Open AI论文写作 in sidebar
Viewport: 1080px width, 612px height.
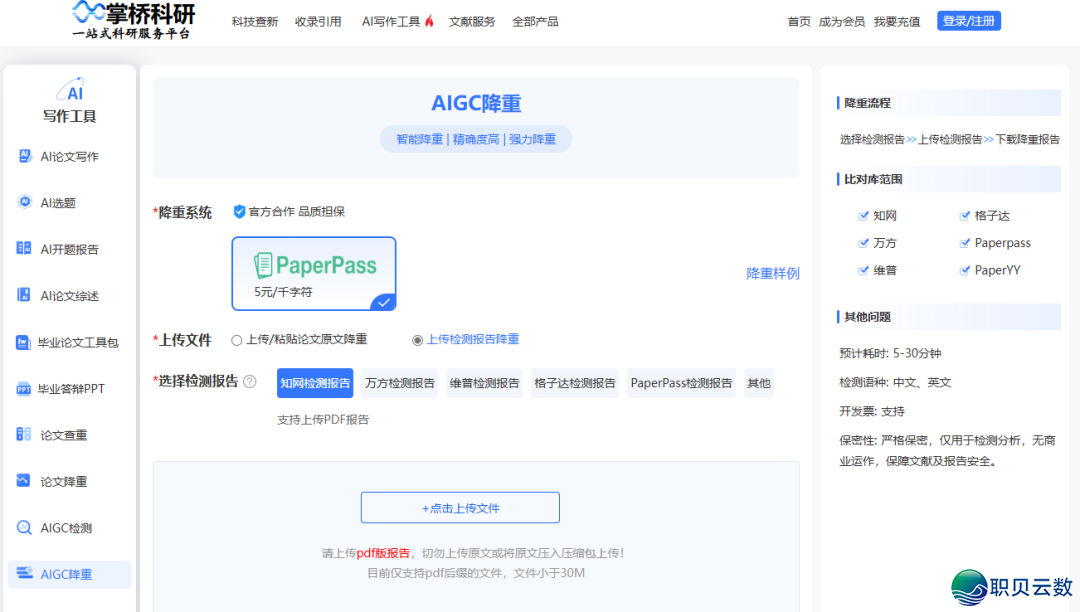pos(69,156)
